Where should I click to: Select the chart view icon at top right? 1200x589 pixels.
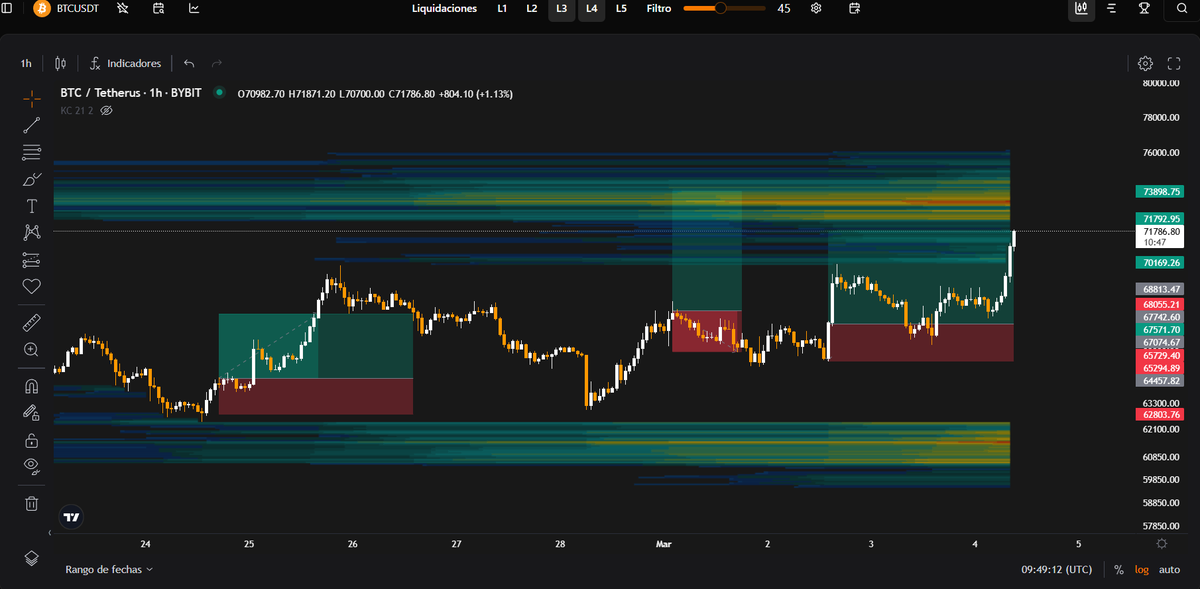(x=1081, y=9)
